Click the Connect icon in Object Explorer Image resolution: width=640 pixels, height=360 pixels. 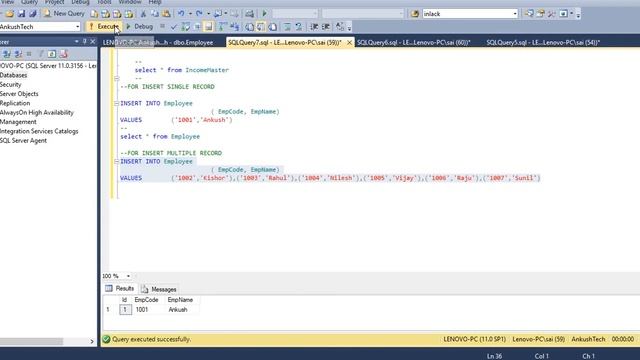click(x=7, y=54)
